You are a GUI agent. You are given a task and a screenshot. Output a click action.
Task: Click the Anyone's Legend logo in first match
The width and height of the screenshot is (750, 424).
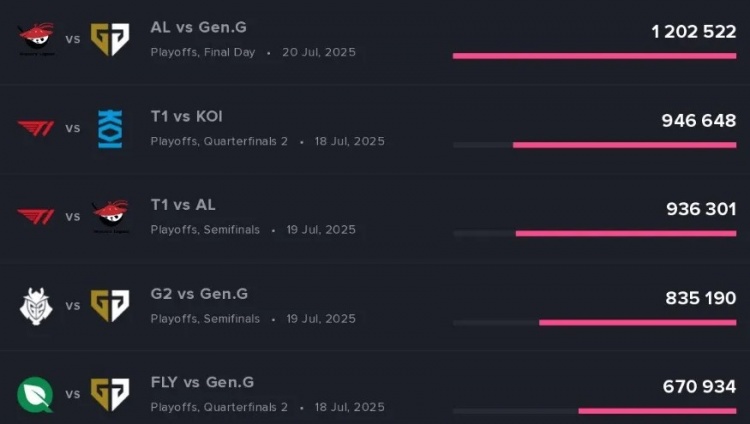click(36, 39)
